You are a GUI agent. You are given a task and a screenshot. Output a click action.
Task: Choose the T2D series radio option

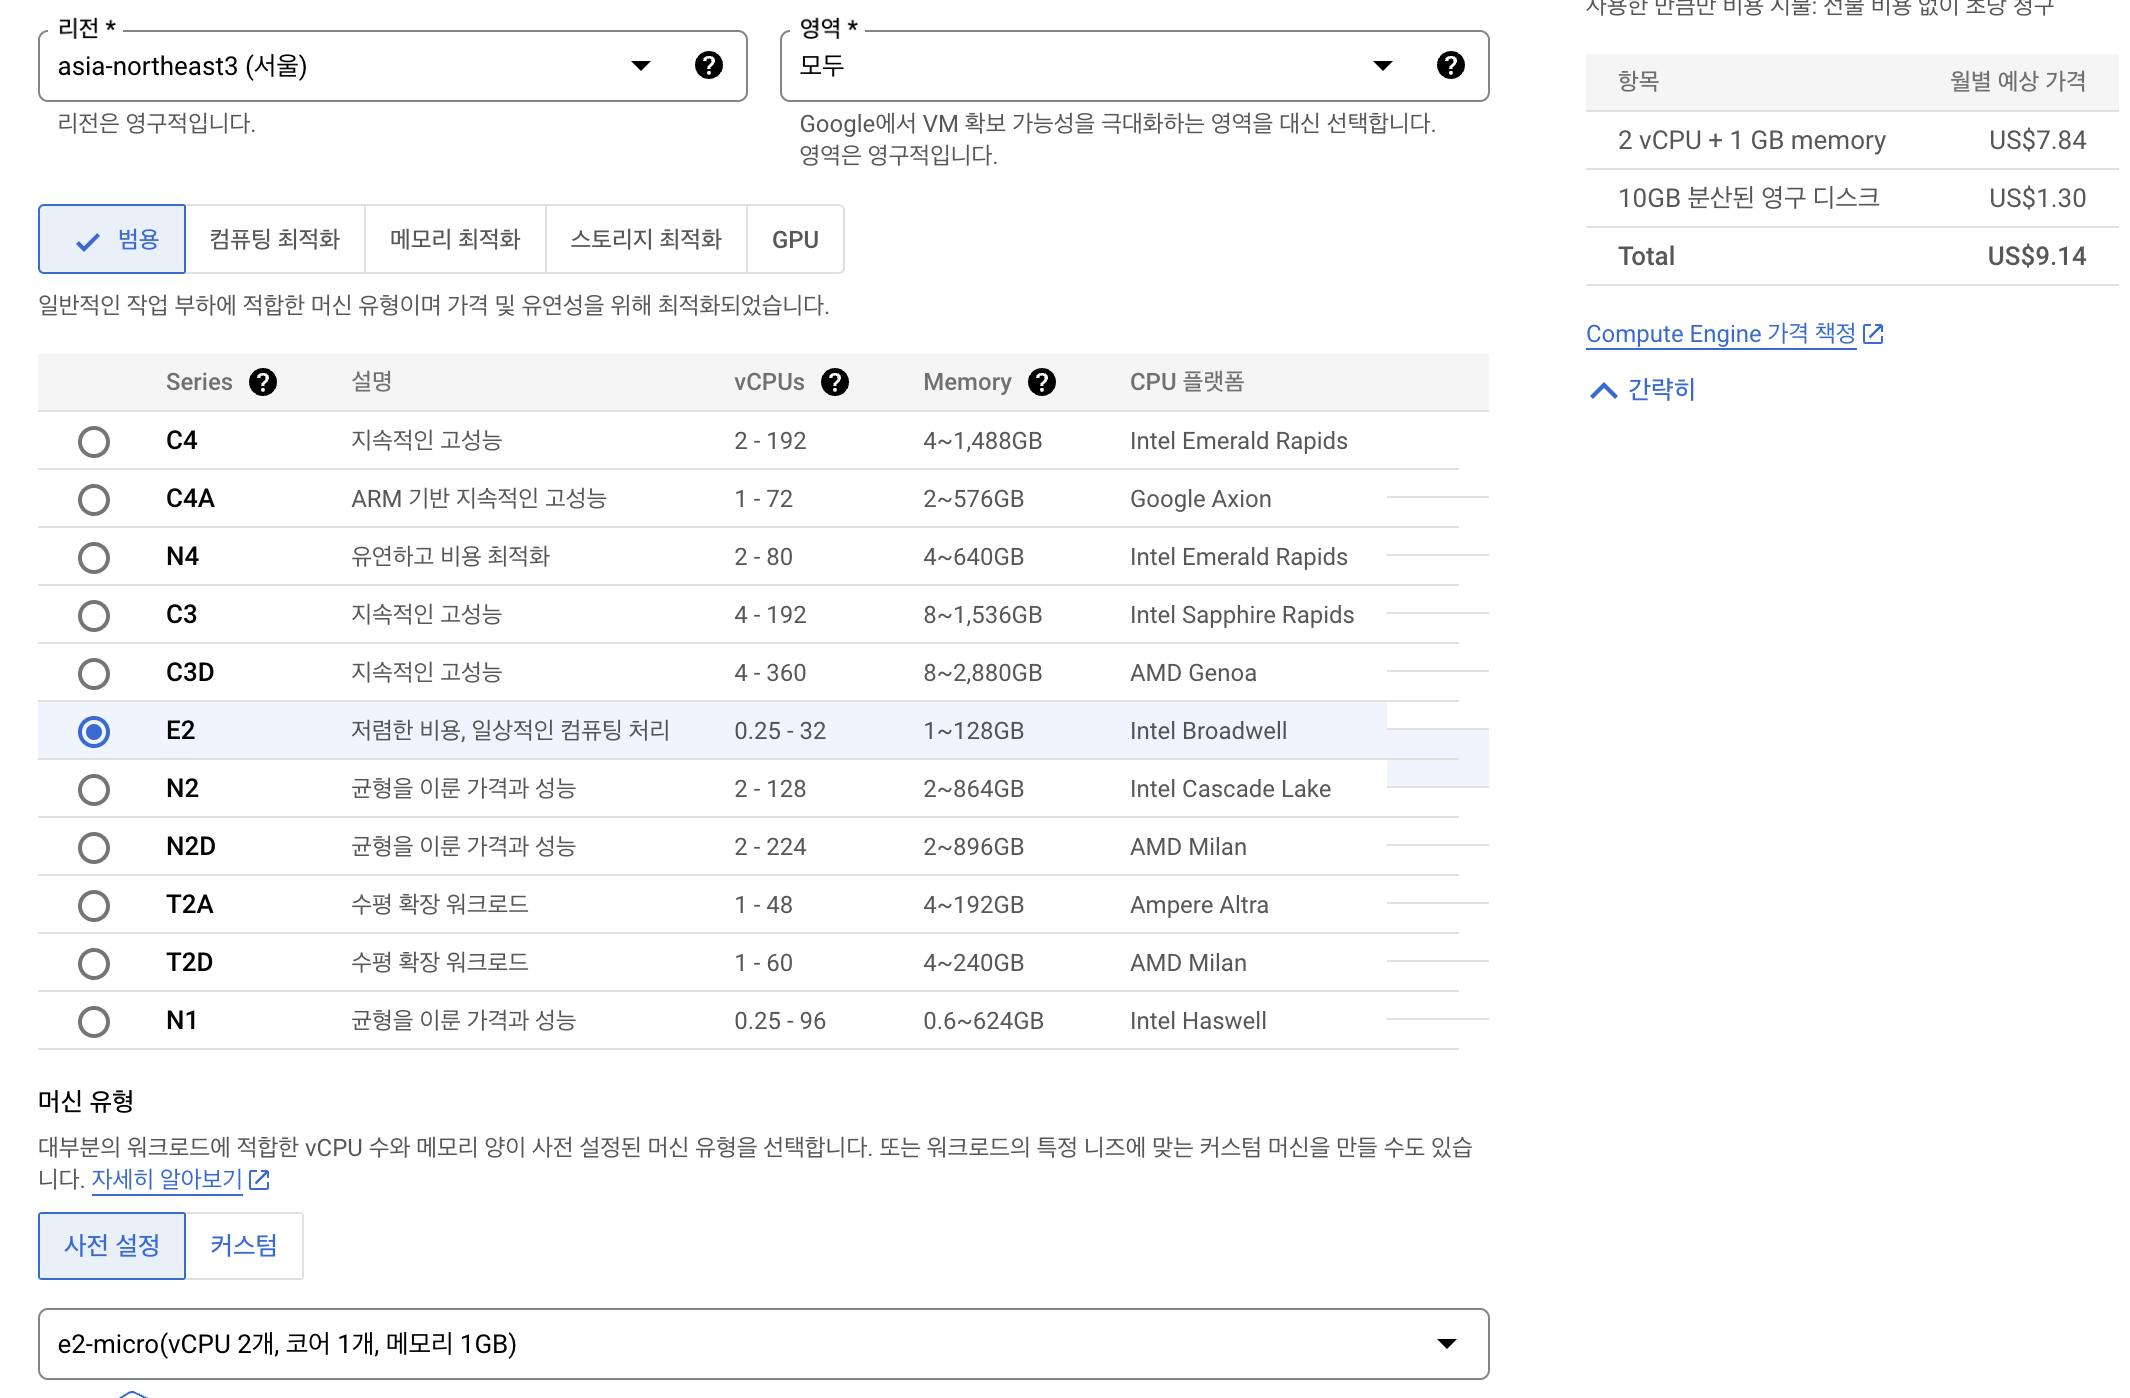tap(94, 964)
